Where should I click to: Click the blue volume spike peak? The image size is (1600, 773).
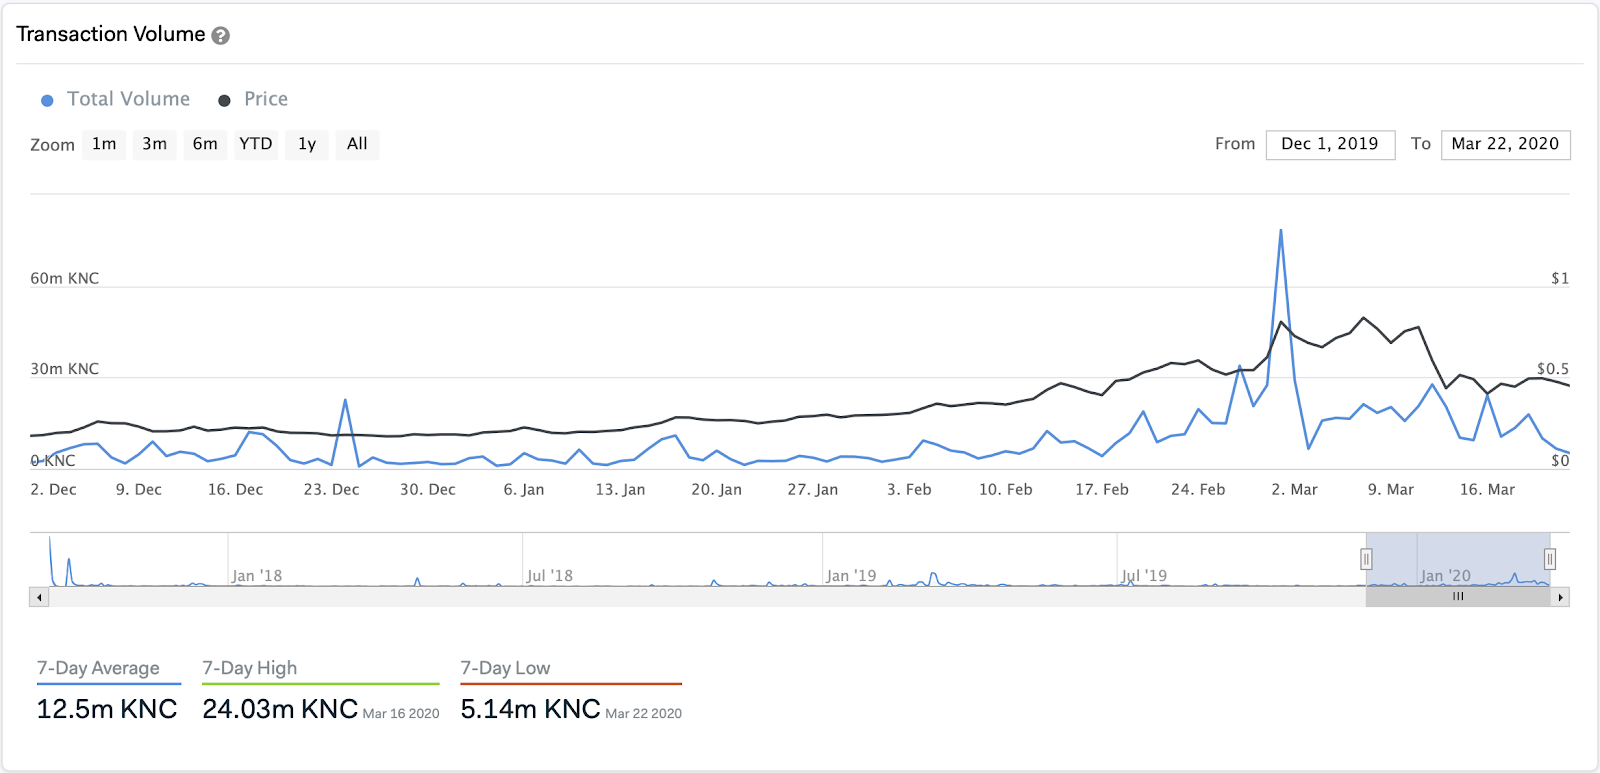1281,231
